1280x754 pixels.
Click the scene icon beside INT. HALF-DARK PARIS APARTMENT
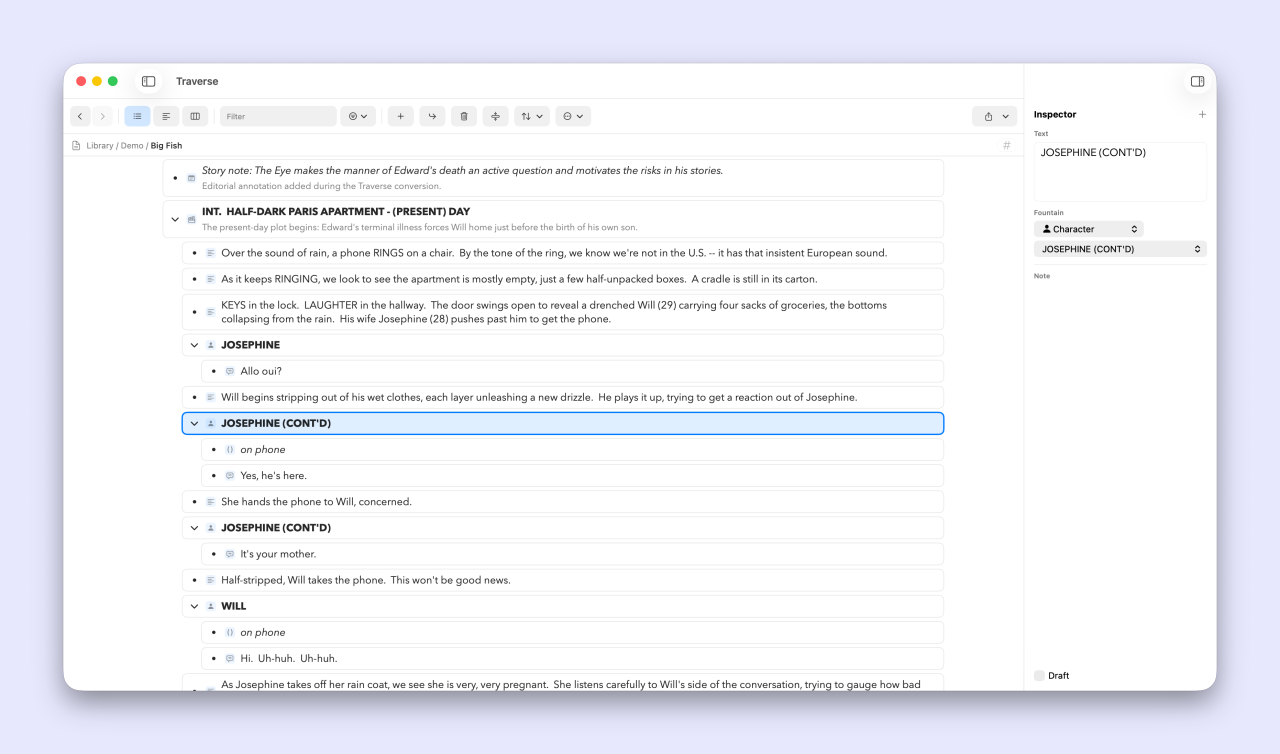point(191,219)
